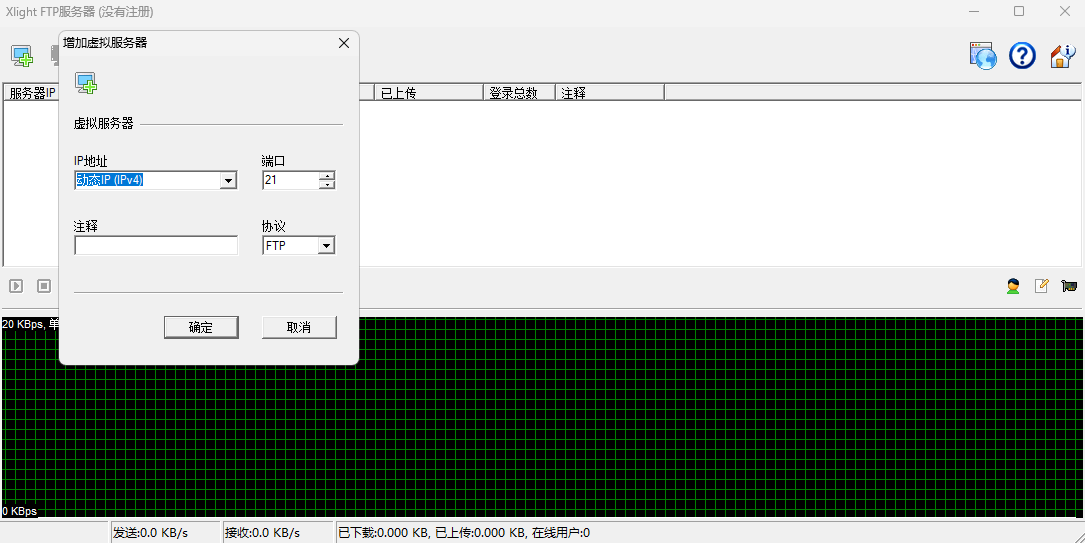Cancel with the 取消 button
This screenshot has height=543, width=1085.
point(299,328)
